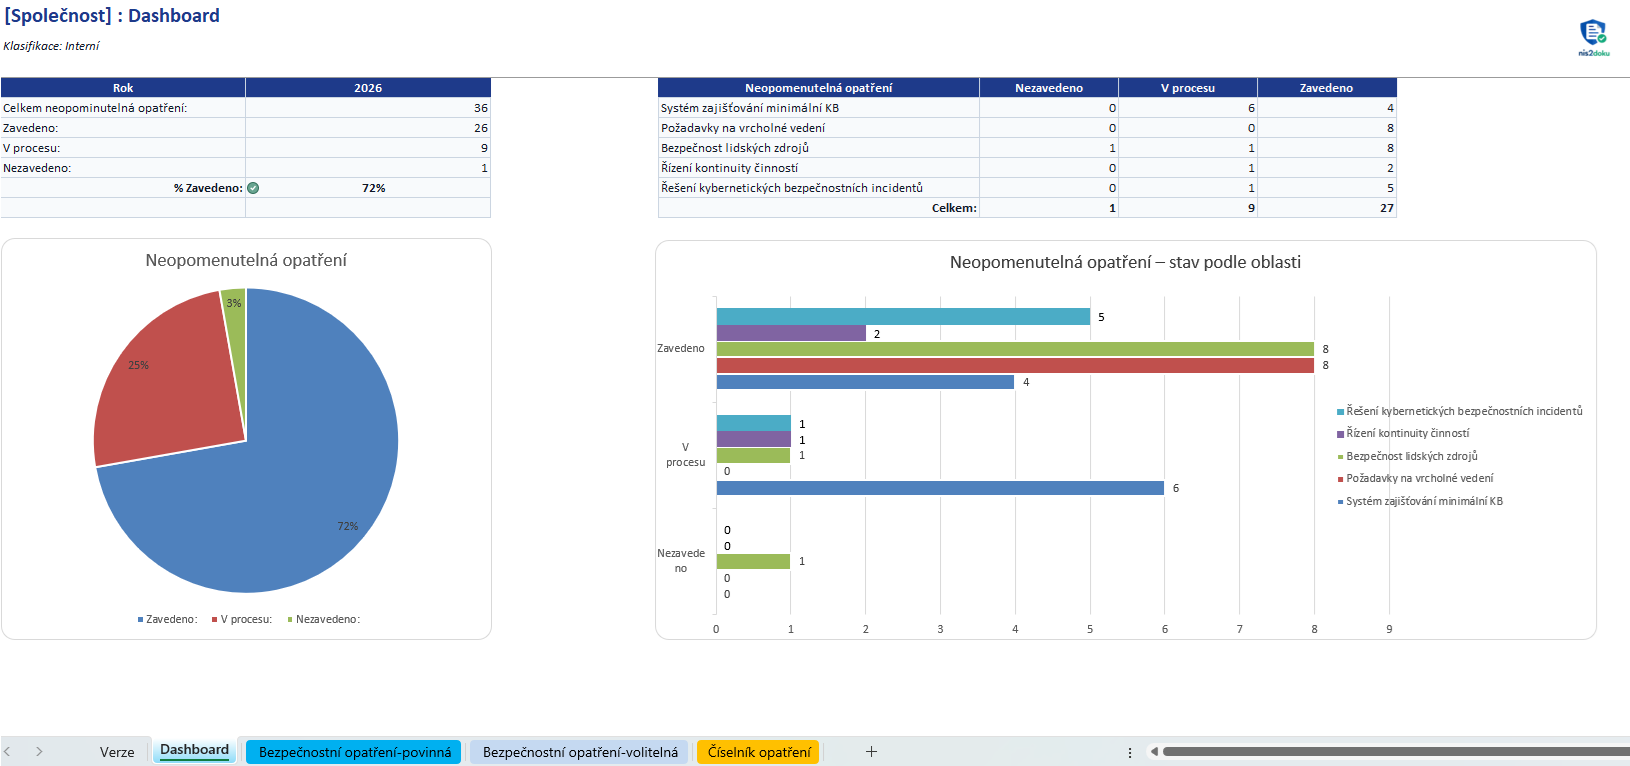Click blue Zavedeno legend marker under pie chart

click(x=141, y=620)
